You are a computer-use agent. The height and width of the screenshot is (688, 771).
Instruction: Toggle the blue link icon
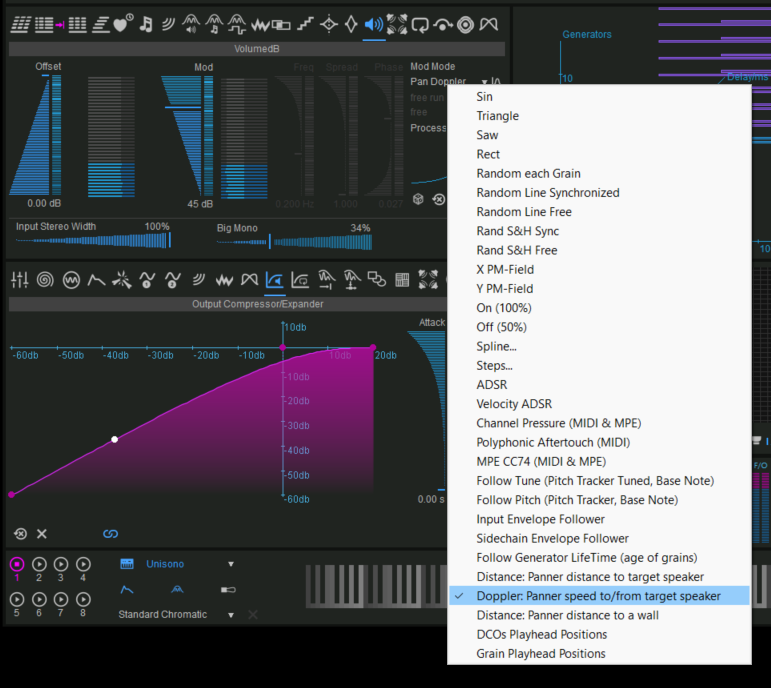tap(111, 534)
